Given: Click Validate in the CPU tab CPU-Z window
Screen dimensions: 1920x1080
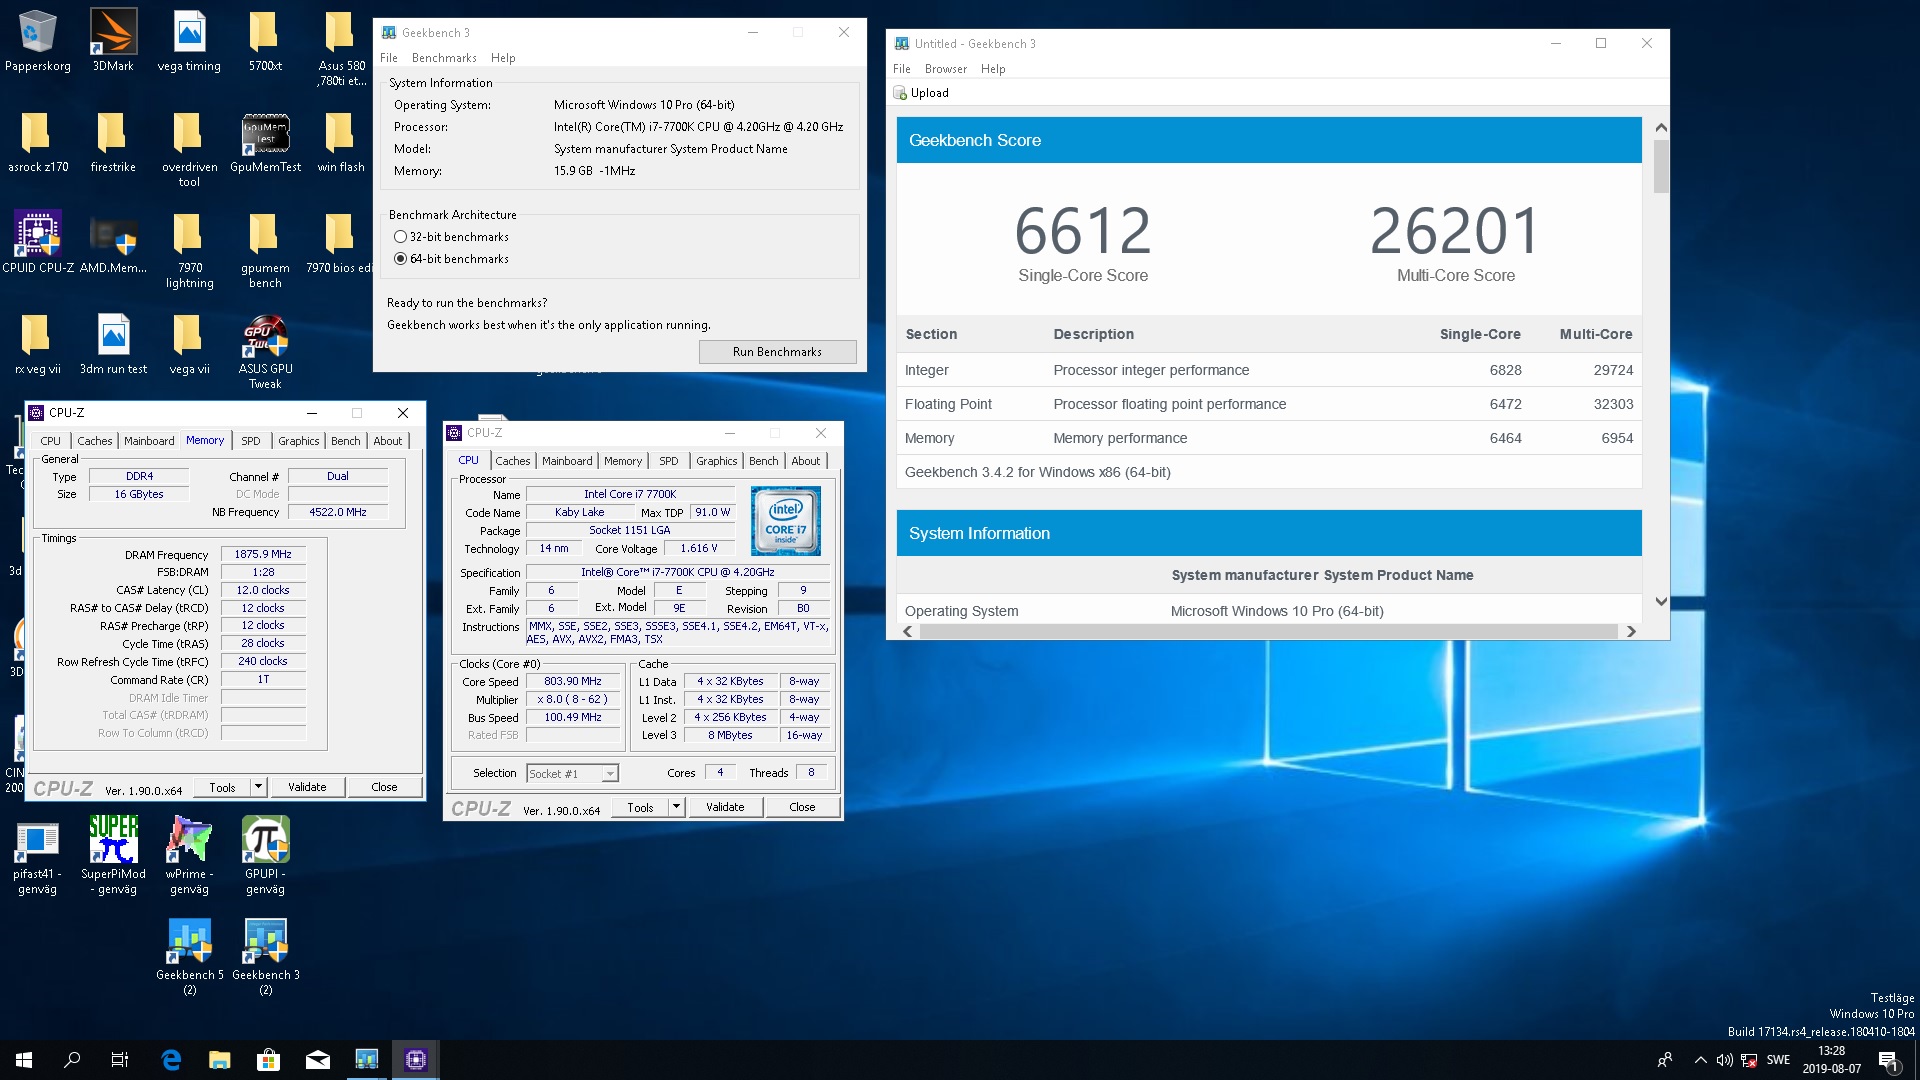Looking at the screenshot, I should click(x=725, y=807).
